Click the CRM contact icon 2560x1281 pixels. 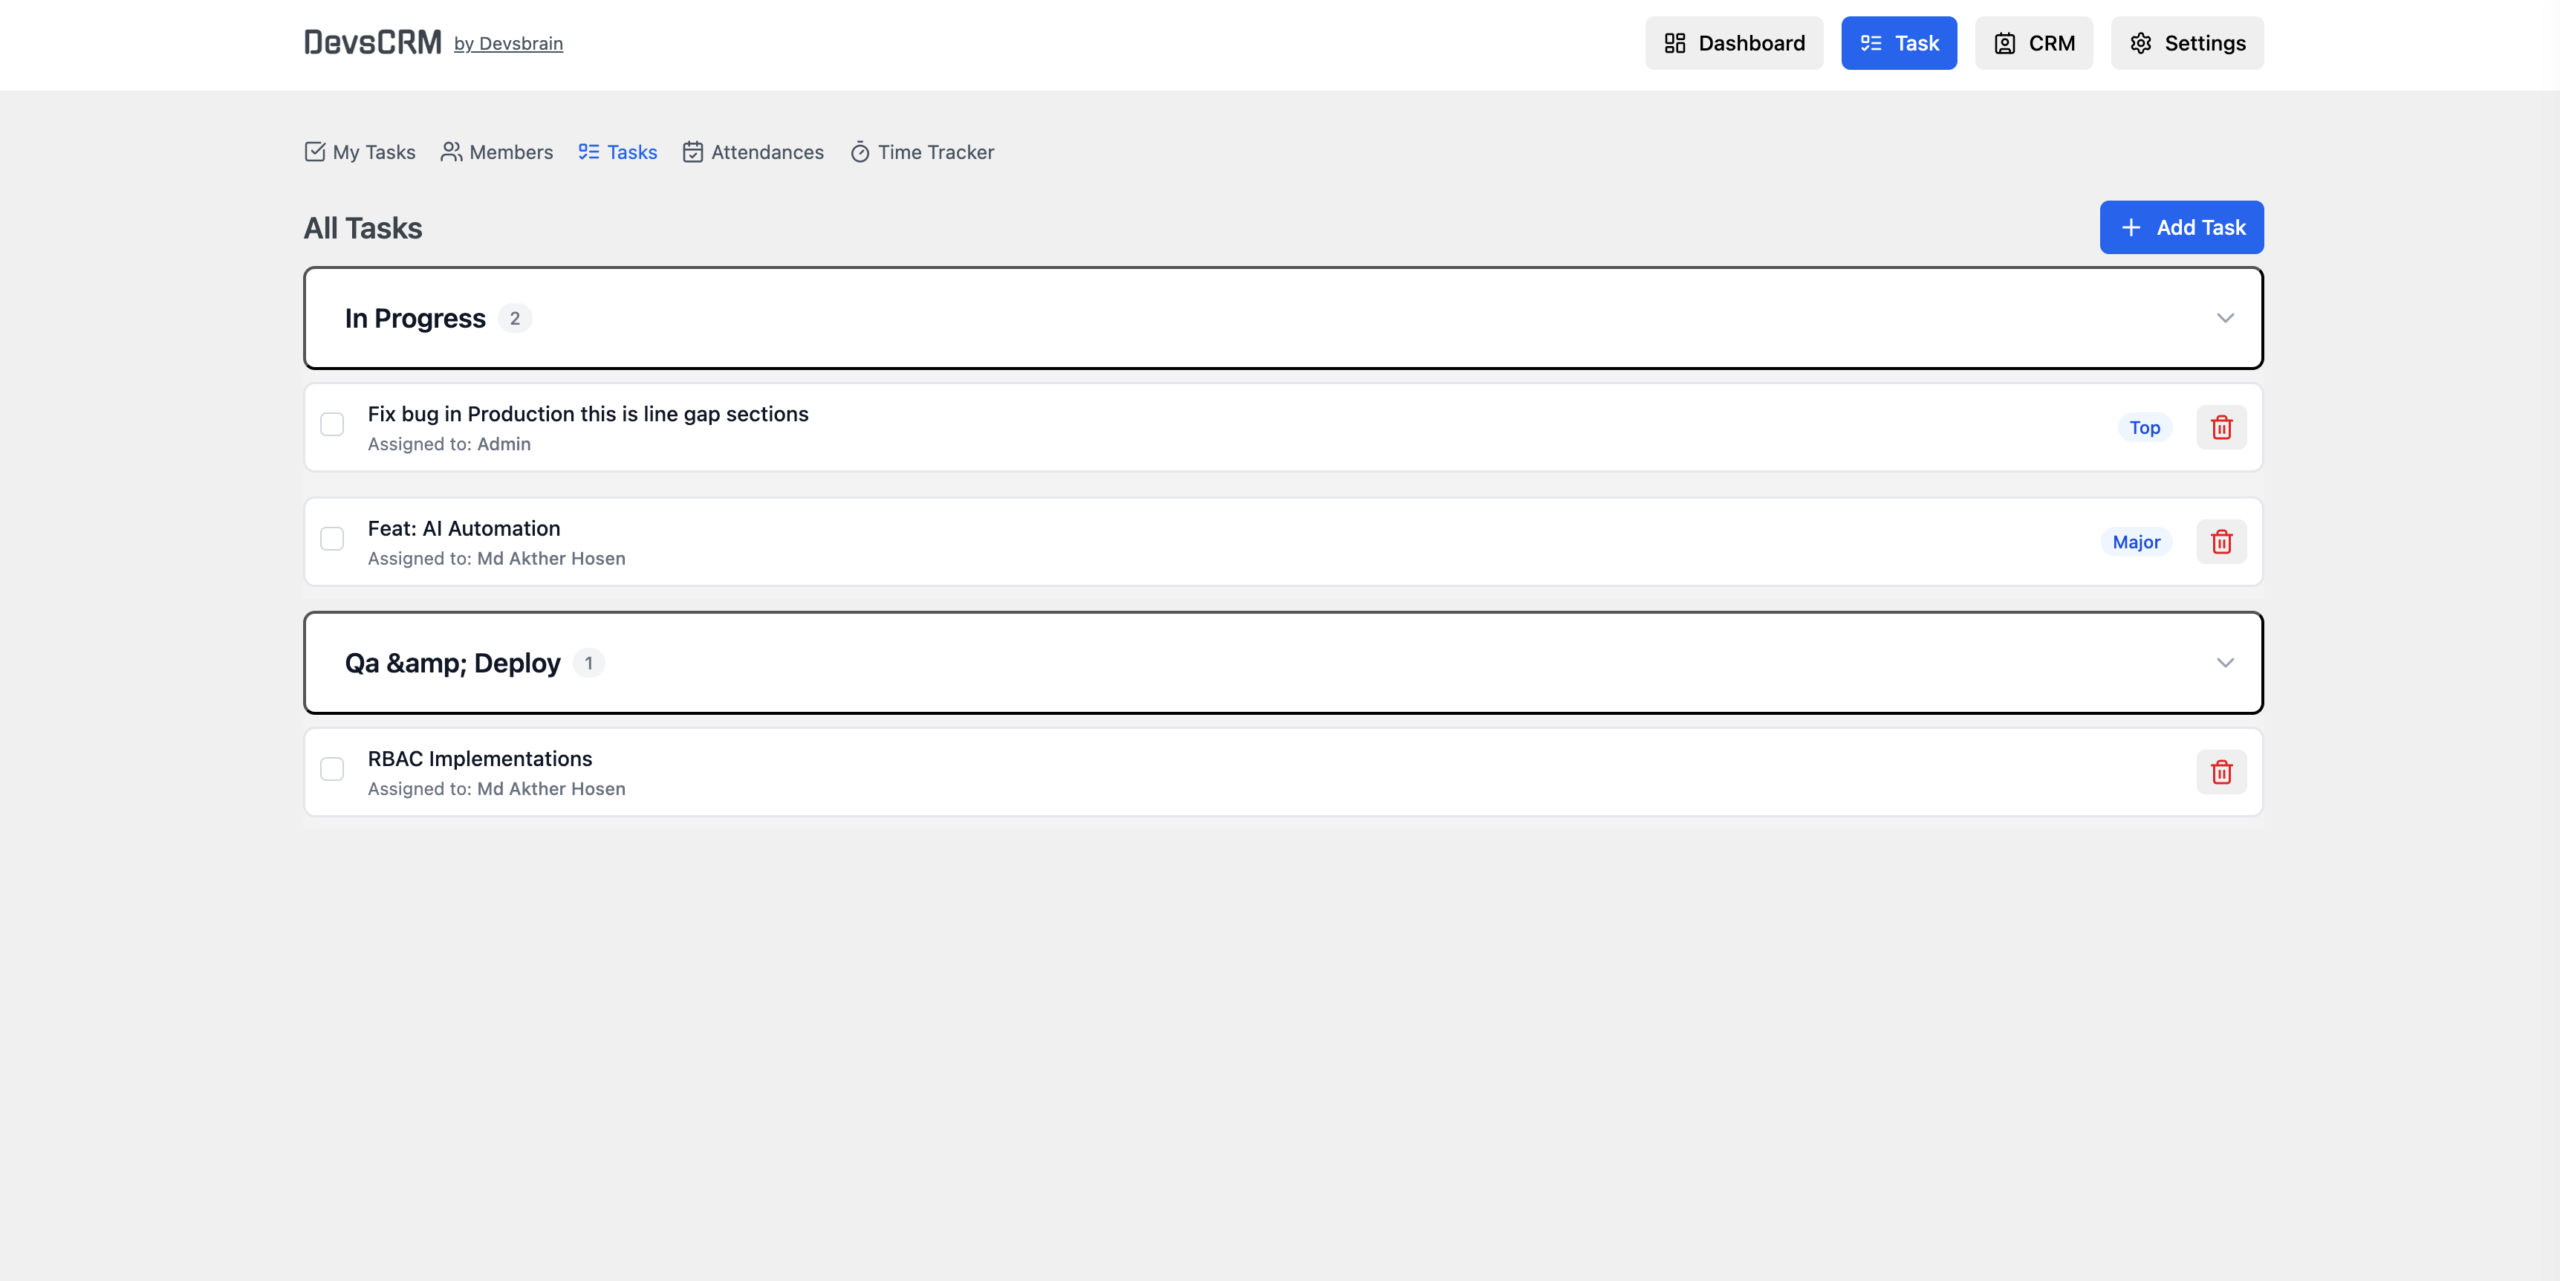[2004, 43]
